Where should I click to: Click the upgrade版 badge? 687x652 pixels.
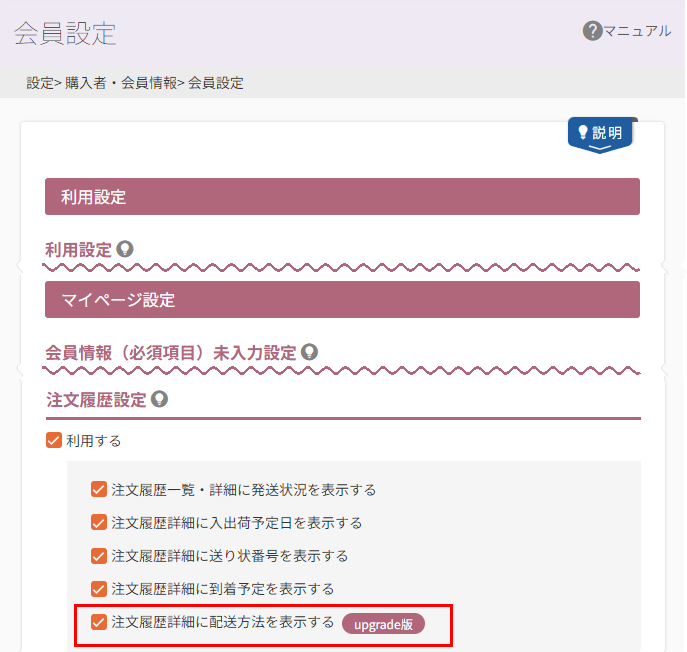(x=384, y=624)
